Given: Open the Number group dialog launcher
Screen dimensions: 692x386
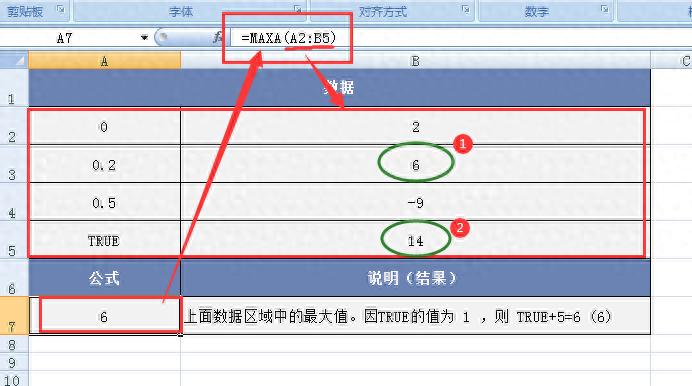Looking at the screenshot, I should point(604,9).
